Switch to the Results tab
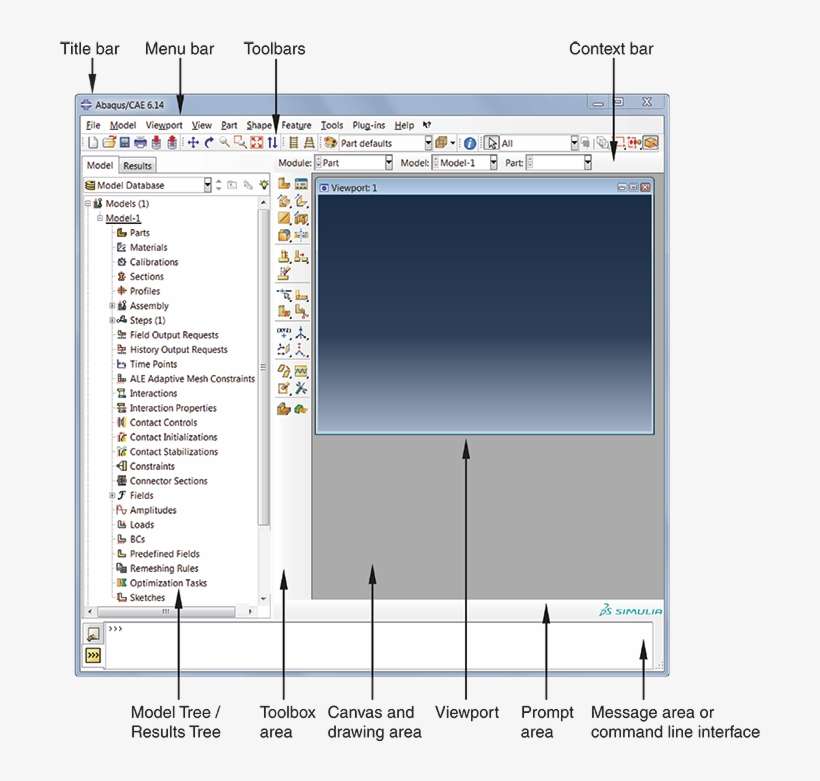 pyautogui.click(x=137, y=165)
